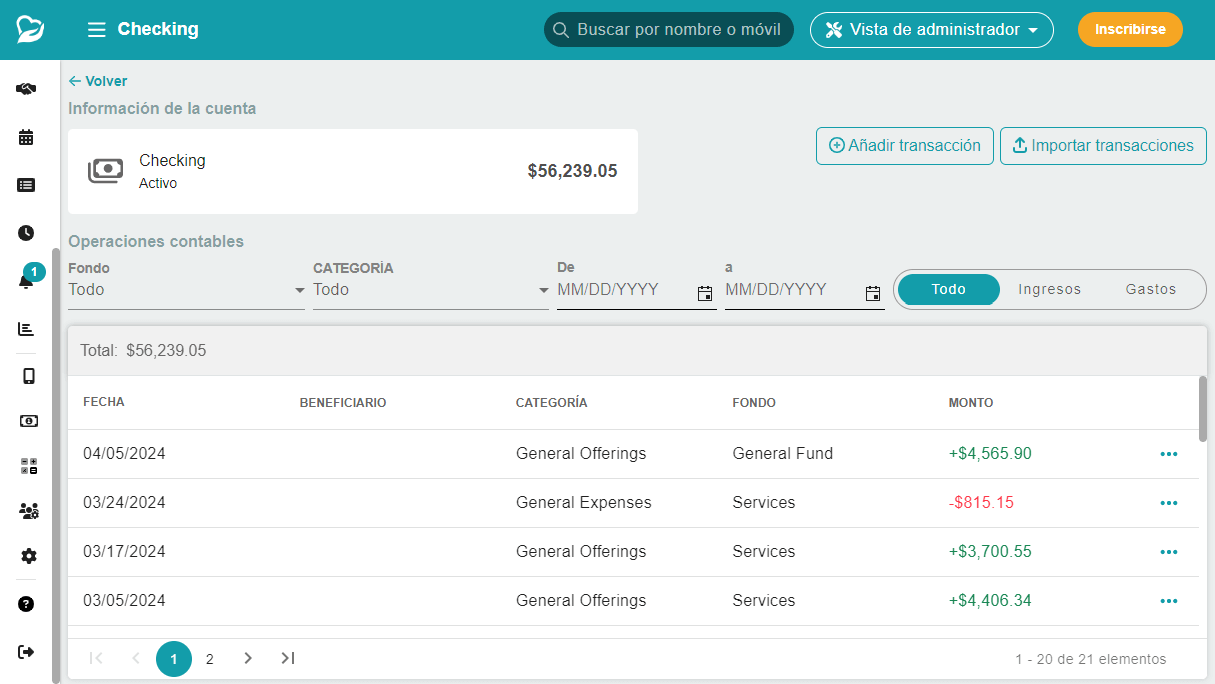The image size is (1215, 684).
Task: Click Importar transacciones button
Action: (1103, 146)
